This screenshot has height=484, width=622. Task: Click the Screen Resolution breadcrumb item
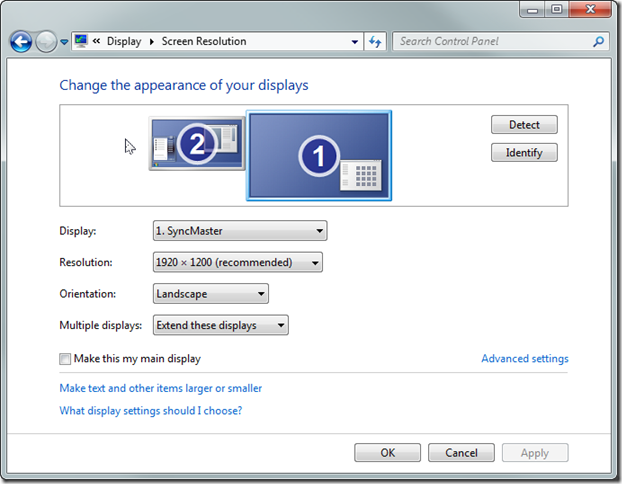[x=203, y=42]
